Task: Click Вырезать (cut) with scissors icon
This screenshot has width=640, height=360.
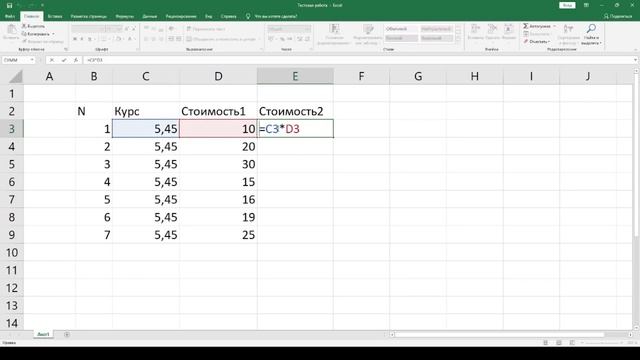Action: point(33,26)
